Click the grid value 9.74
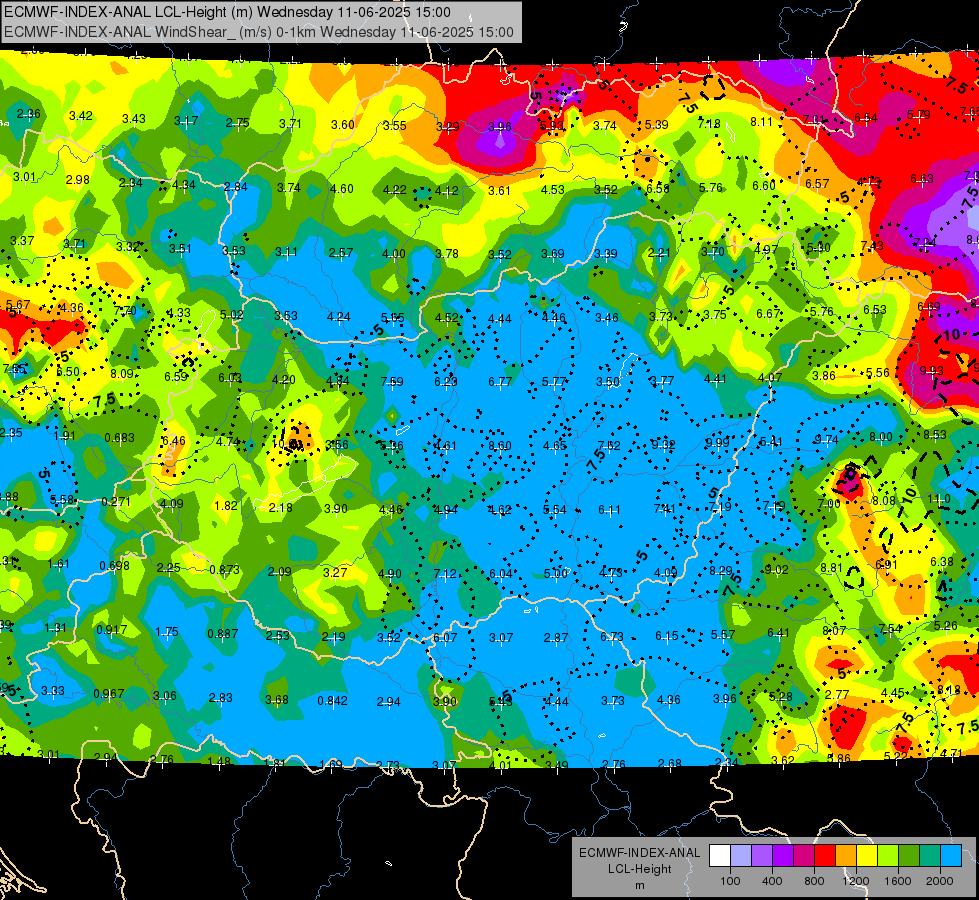This screenshot has height=900, width=979. [827, 440]
